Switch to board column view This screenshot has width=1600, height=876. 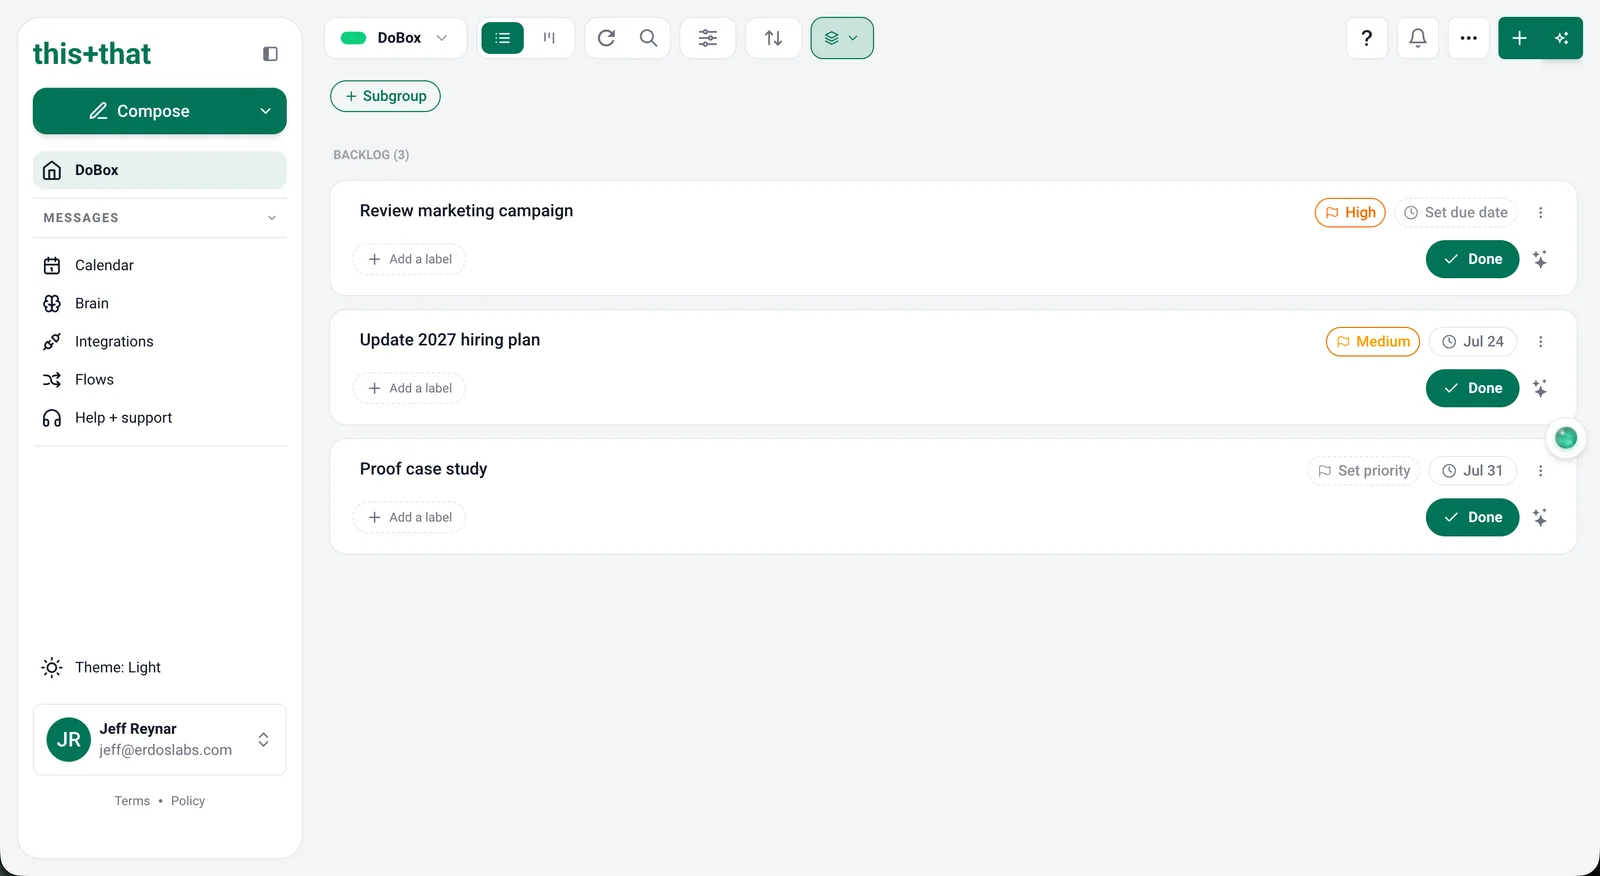549,38
